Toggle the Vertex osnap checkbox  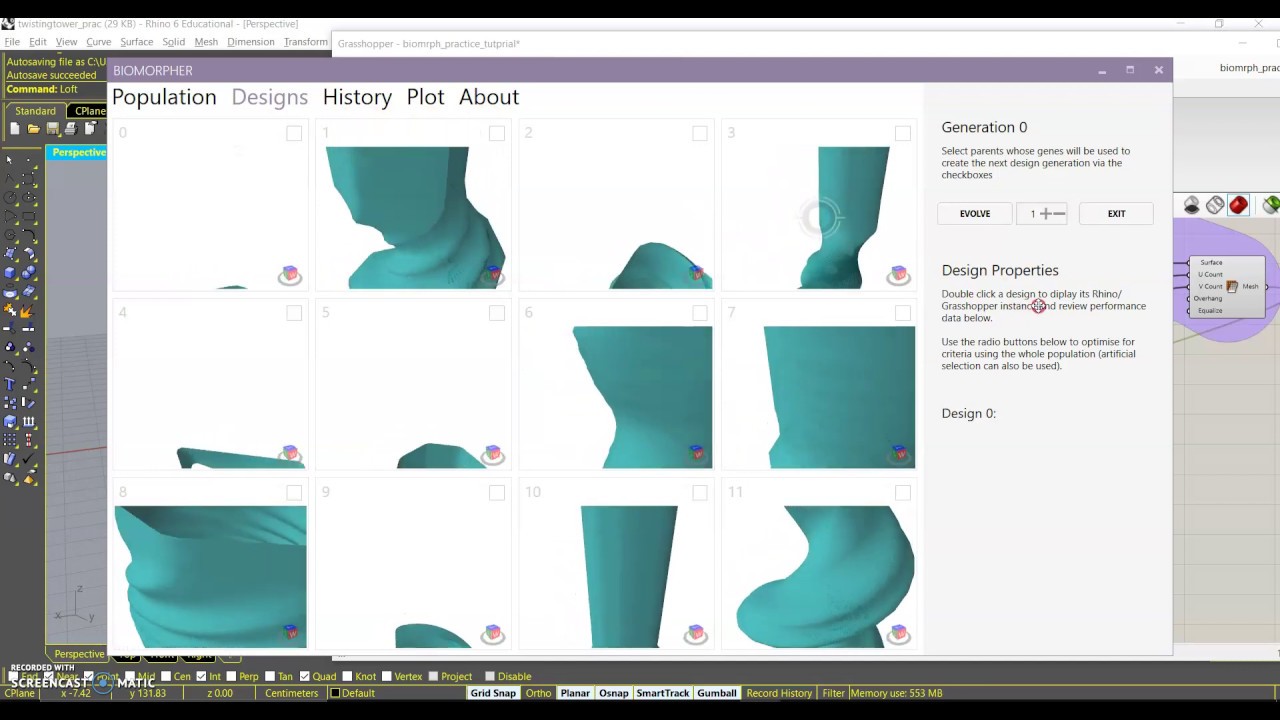386,676
